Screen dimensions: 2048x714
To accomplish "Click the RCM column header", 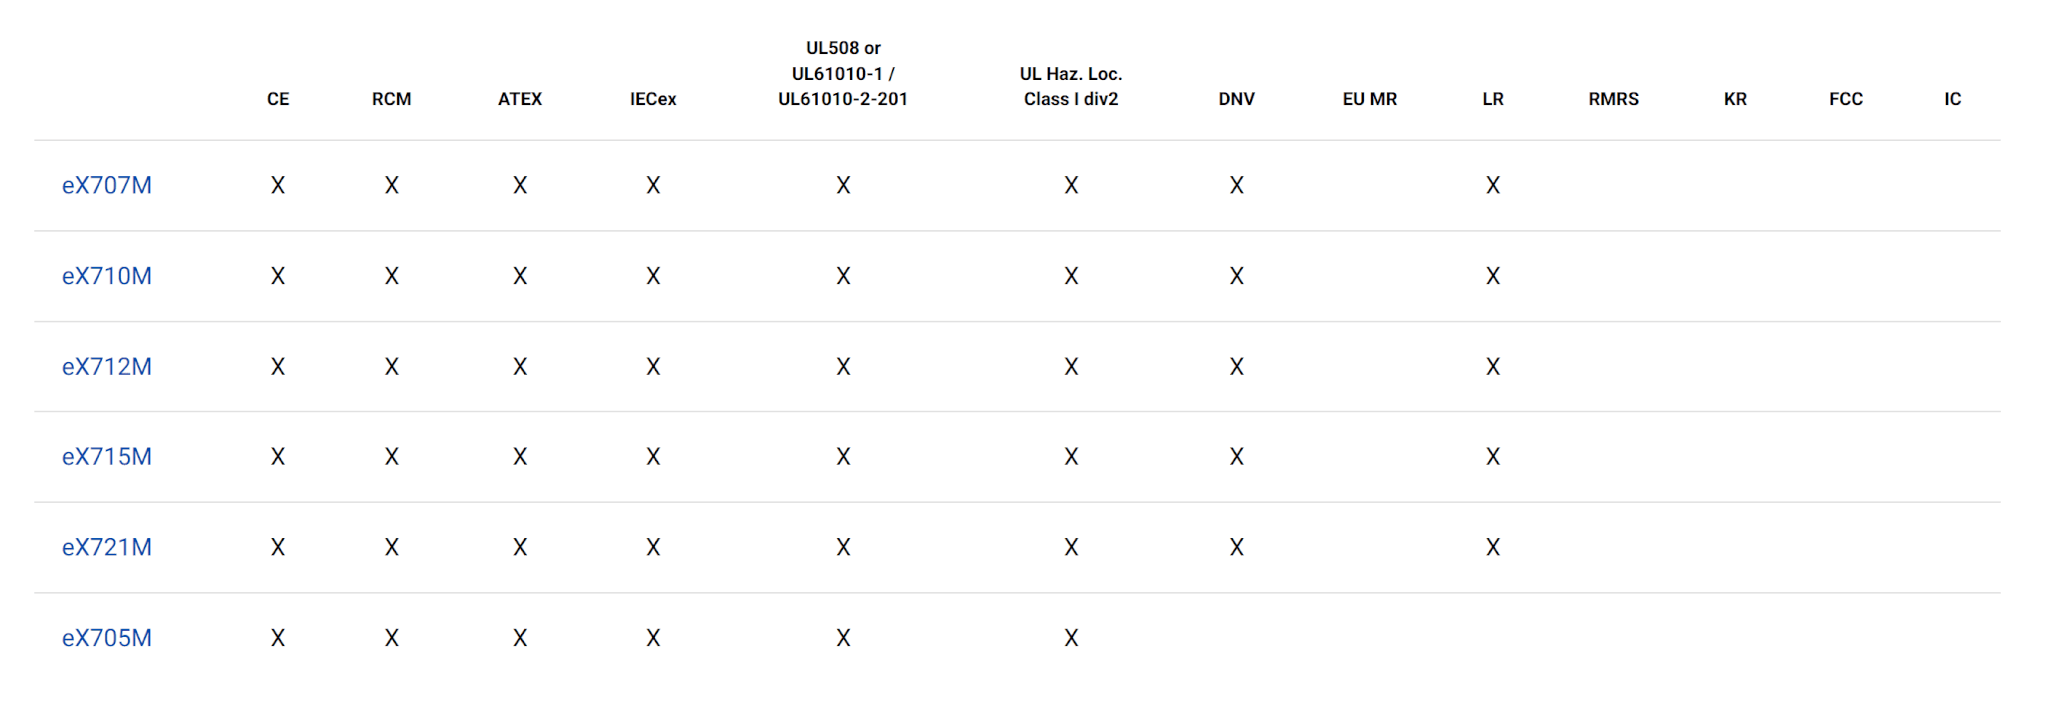I will click(391, 99).
